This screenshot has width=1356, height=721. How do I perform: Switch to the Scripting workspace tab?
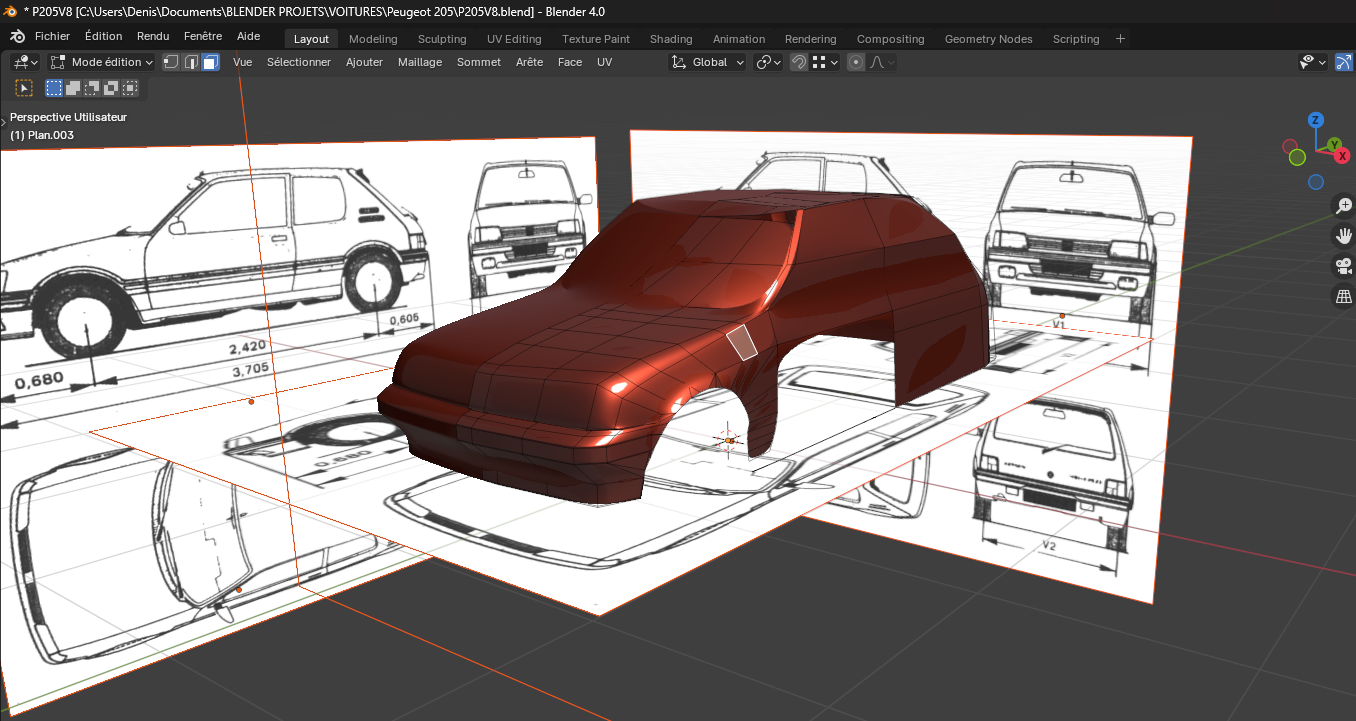tap(1076, 39)
